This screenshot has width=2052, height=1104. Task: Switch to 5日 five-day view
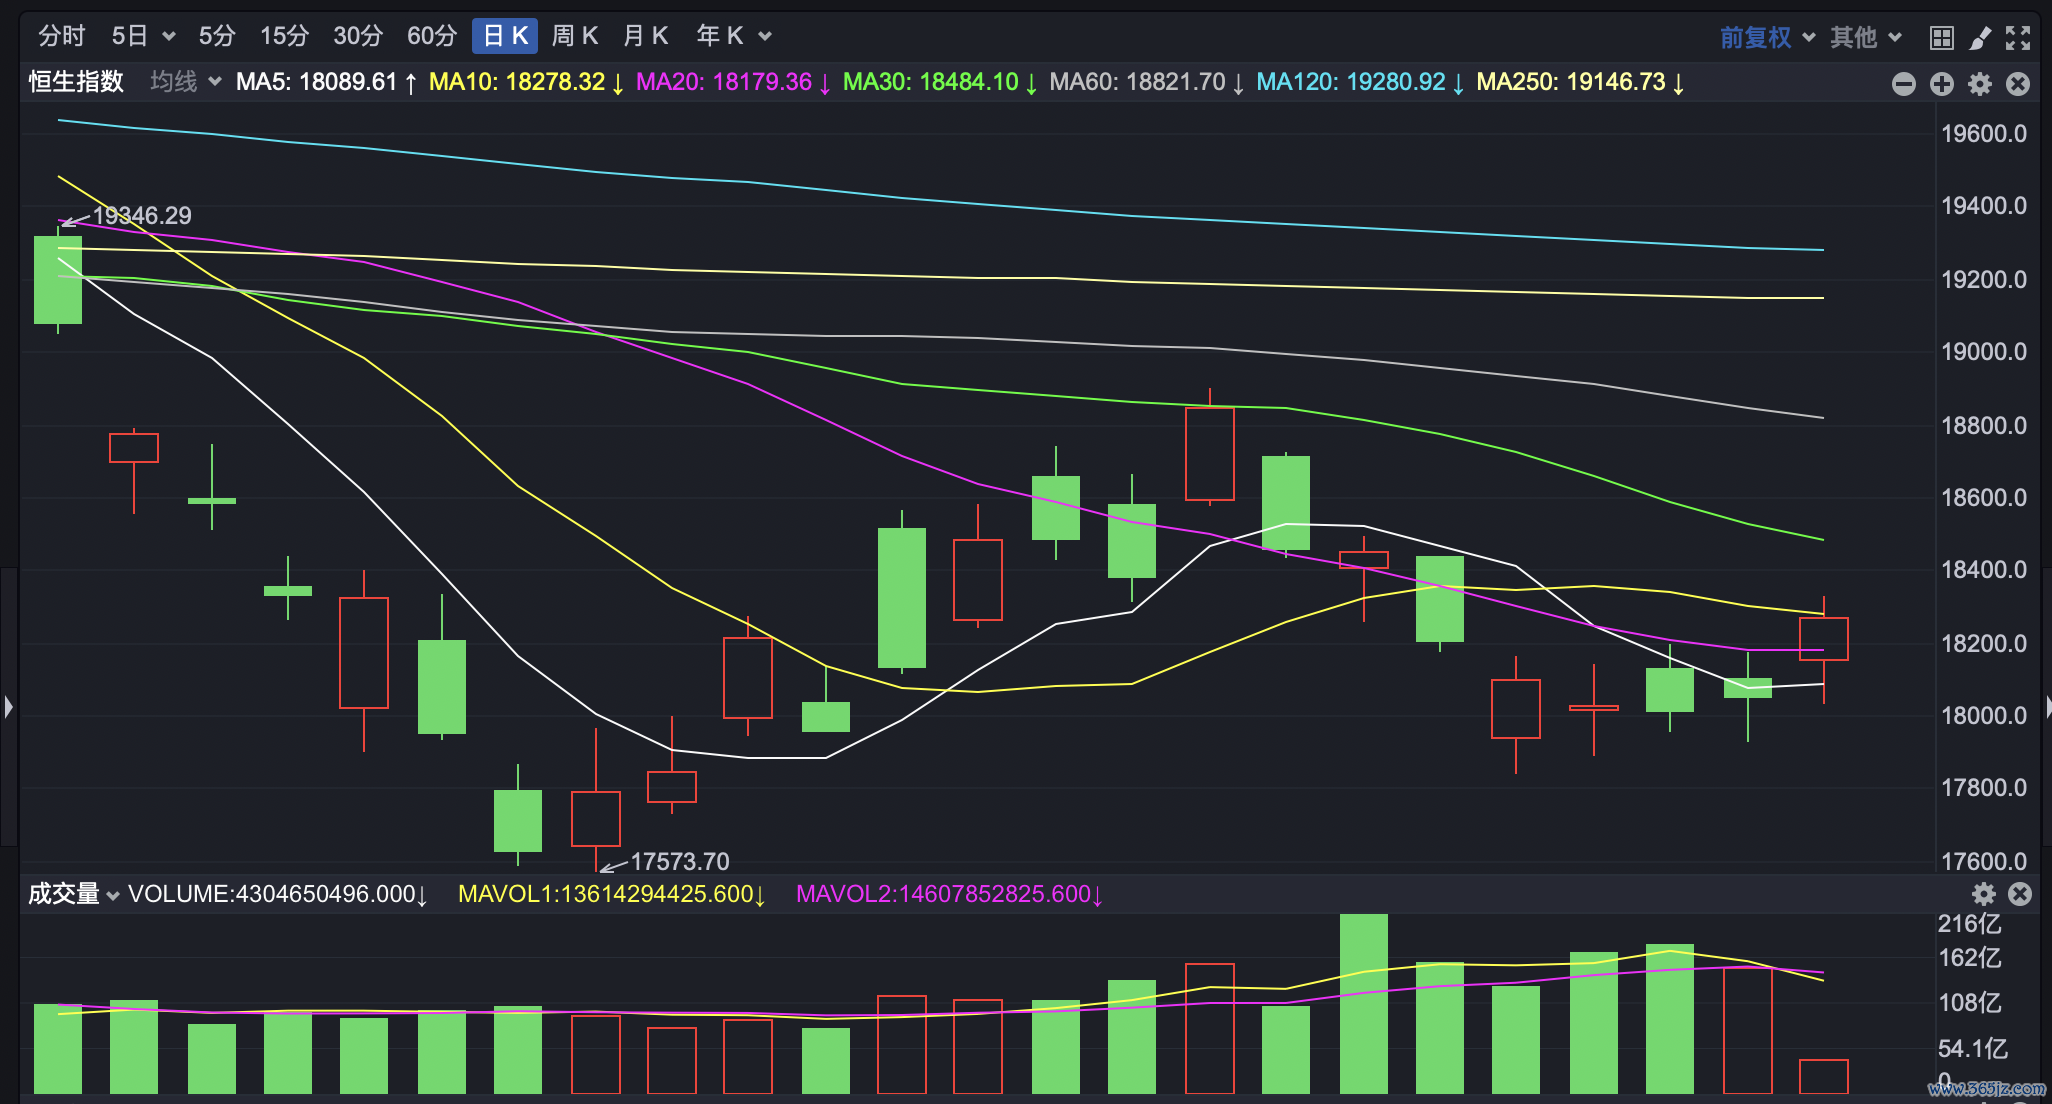tap(130, 36)
